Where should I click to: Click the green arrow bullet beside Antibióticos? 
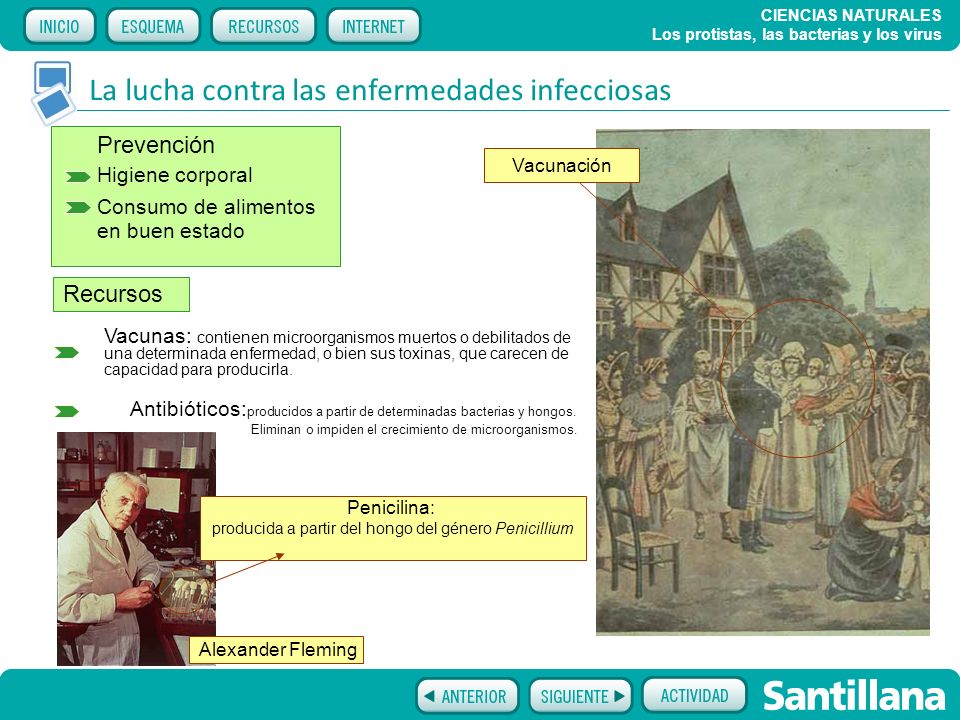coord(67,411)
